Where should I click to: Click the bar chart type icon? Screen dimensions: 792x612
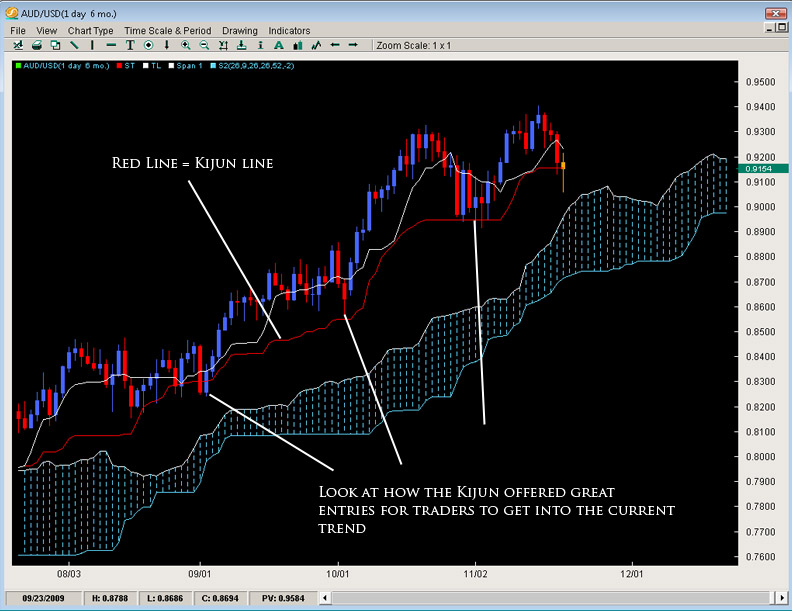coord(298,45)
